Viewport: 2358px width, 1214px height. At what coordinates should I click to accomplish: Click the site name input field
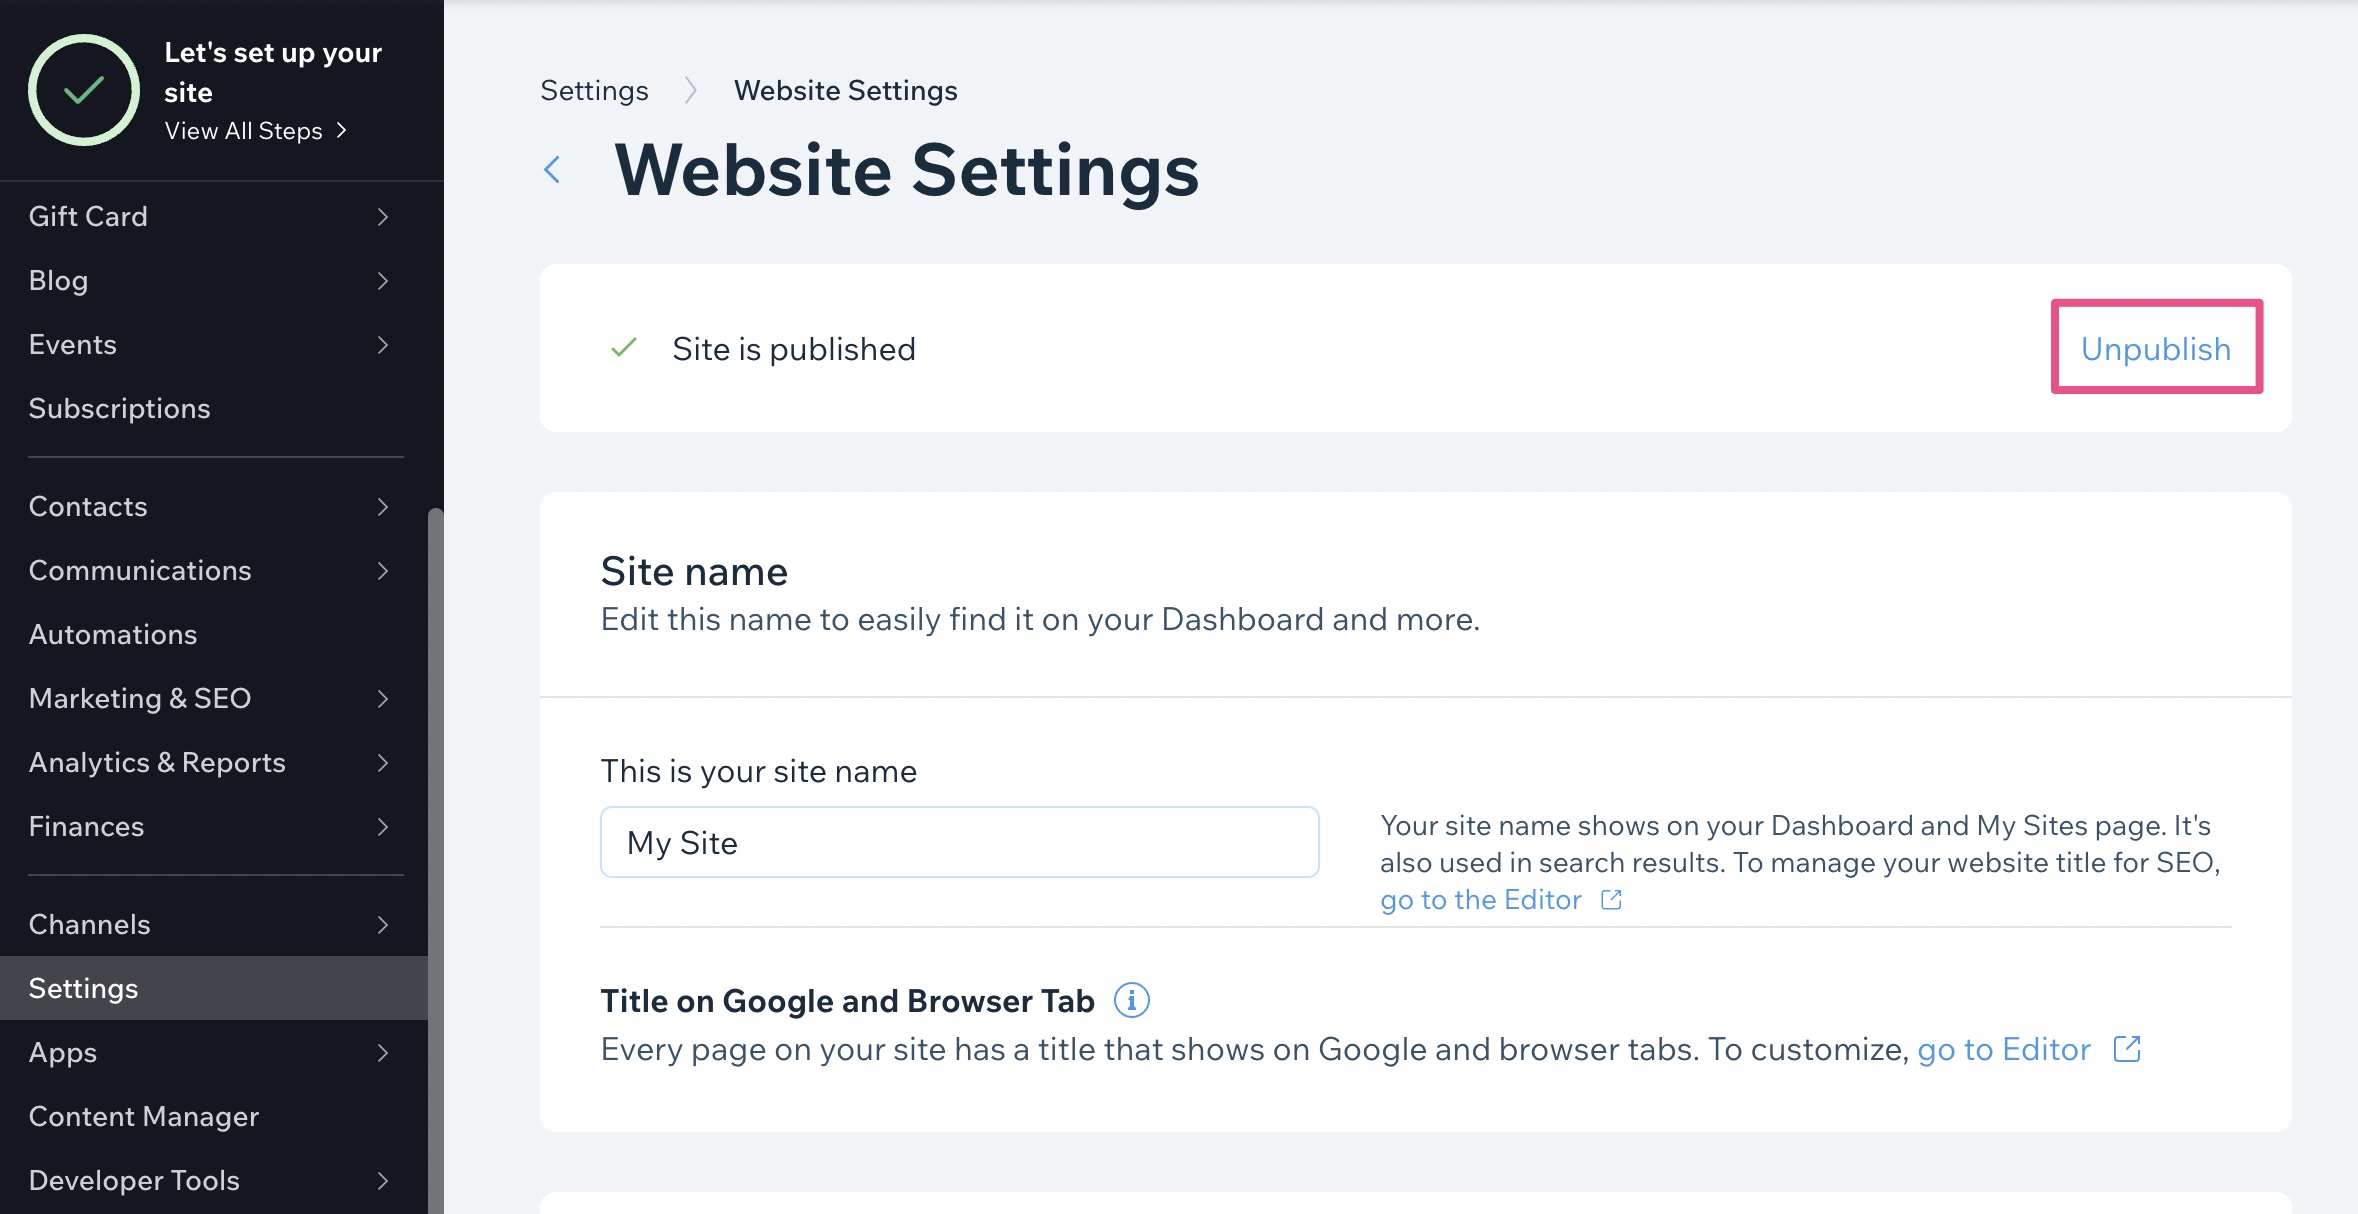click(960, 842)
